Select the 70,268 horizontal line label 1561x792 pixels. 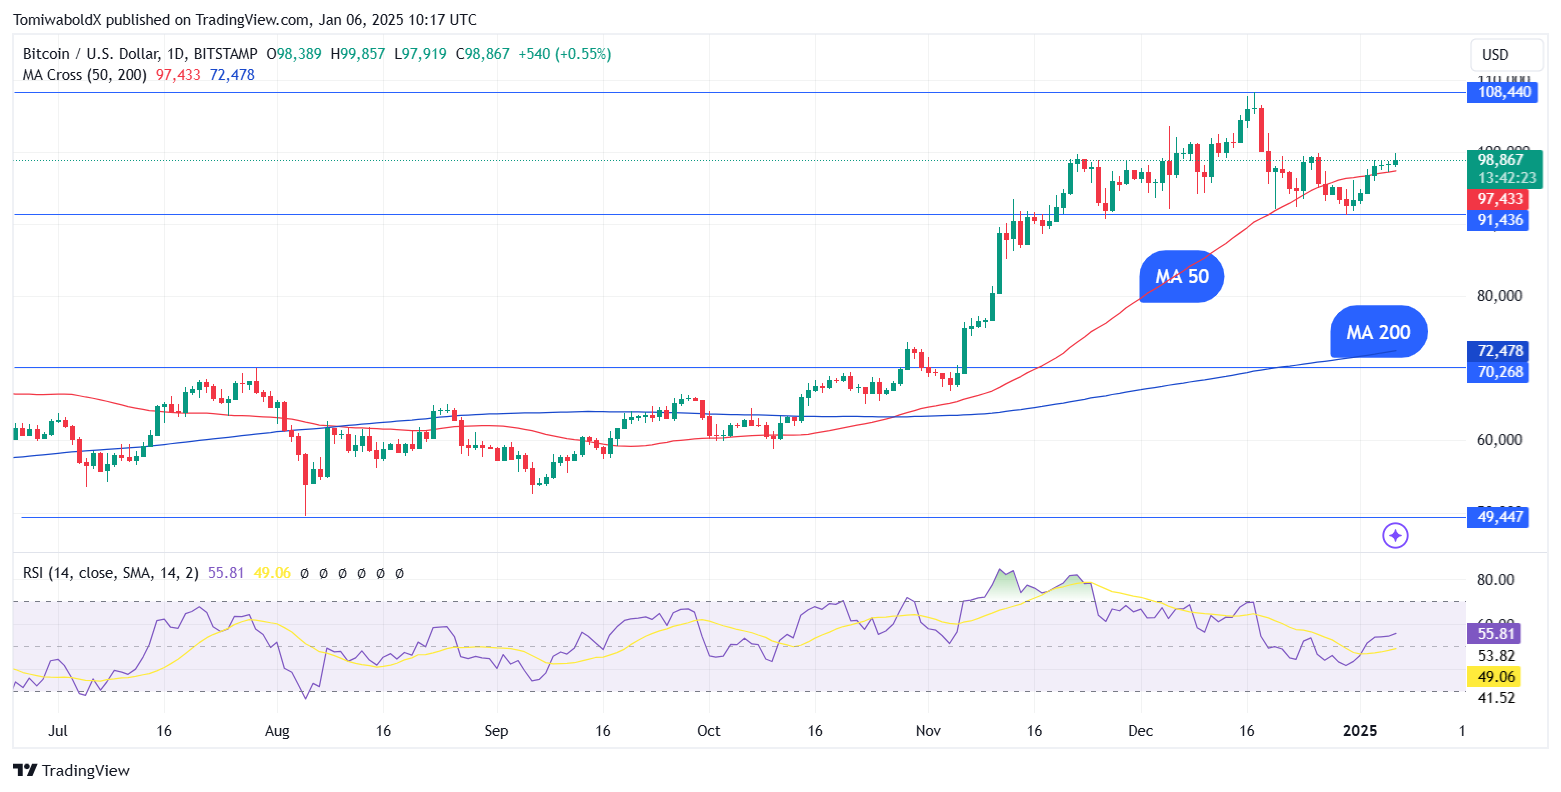click(x=1497, y=372)
